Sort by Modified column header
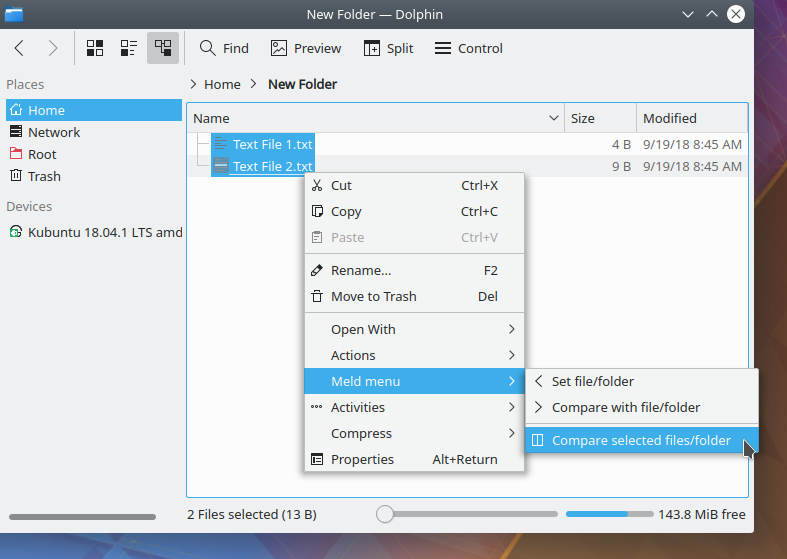 tap(692, 118)
